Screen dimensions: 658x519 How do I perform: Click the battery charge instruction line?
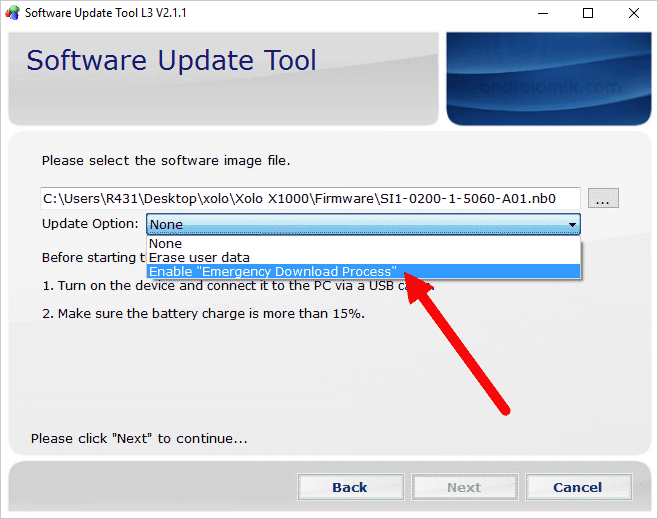(x=203, y=313)
